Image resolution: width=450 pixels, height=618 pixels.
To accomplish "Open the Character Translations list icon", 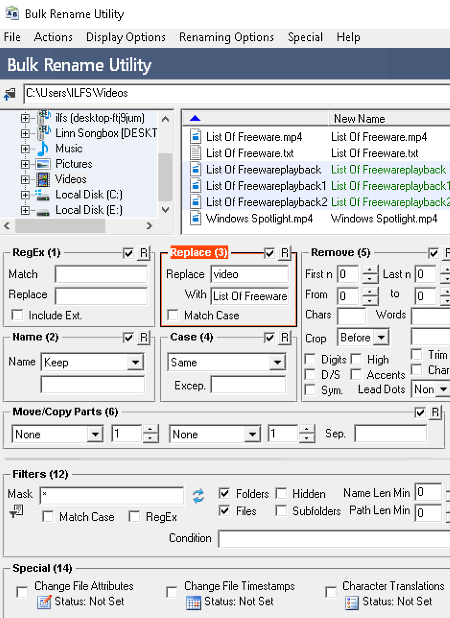I will tap(351, 602).
